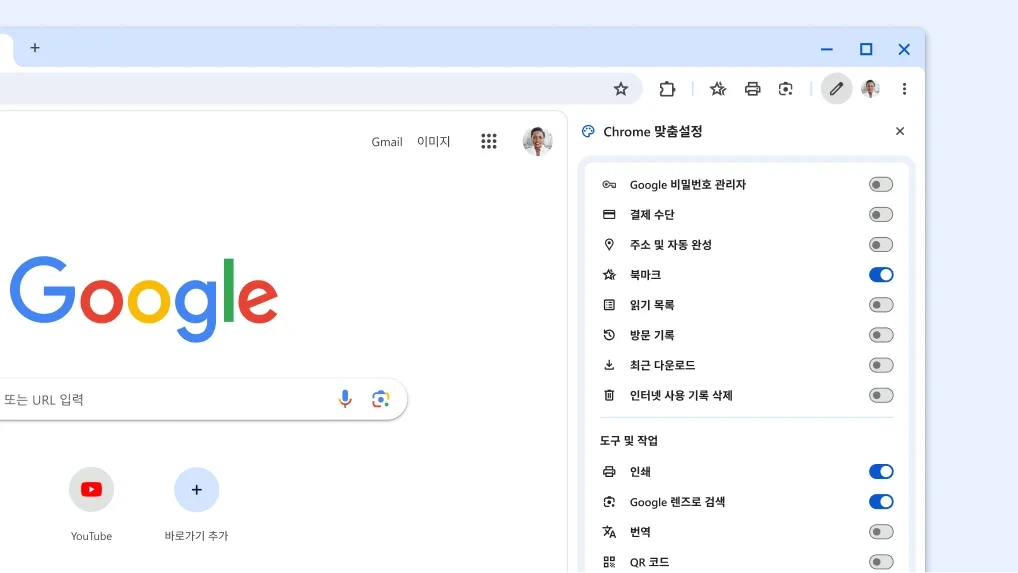Click the download icon beside 최근 다운로드
The image size is (1018, 573).
pyautogui.click(x=609, y=365)
